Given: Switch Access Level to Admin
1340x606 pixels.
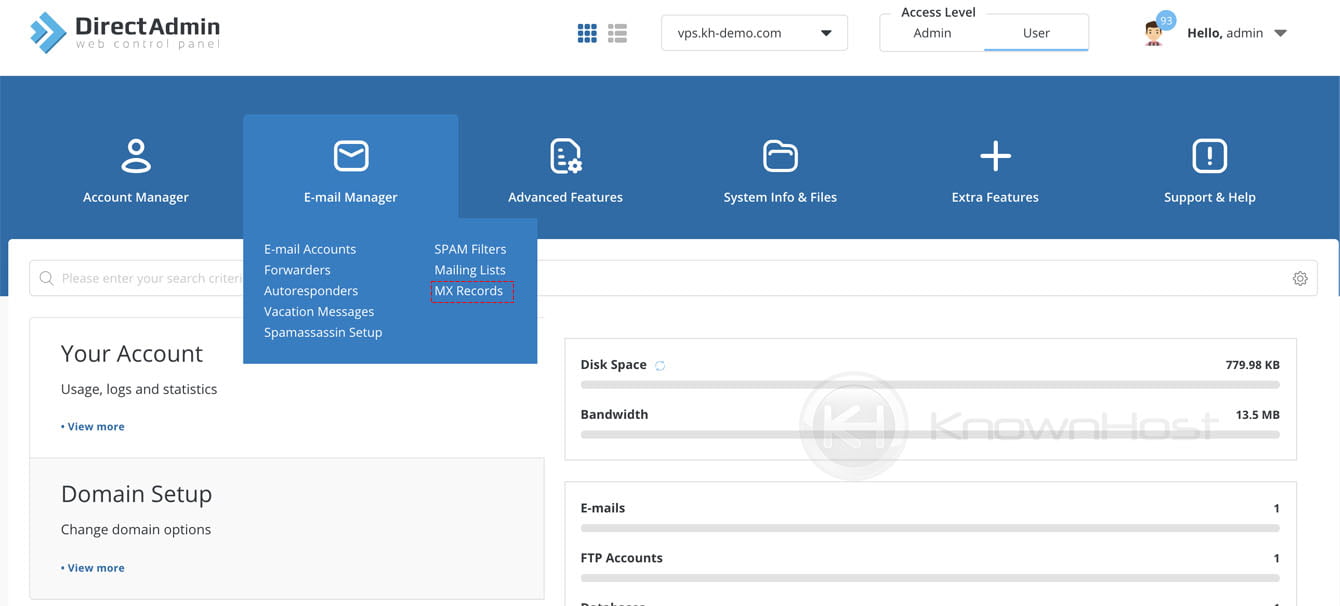Looking at the screenshot, I should [x=932, y=32].
